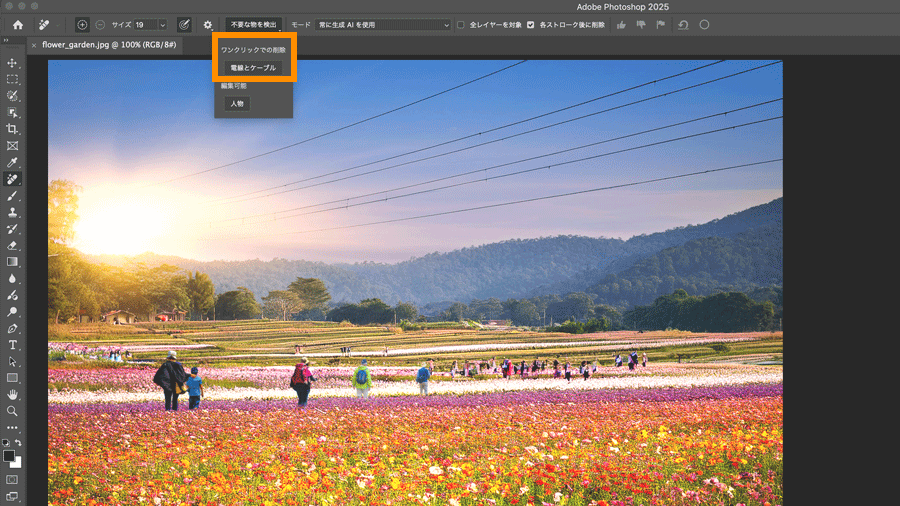Click the circle apply icon in options bar

pyautogui.click(x=704, y=25)
